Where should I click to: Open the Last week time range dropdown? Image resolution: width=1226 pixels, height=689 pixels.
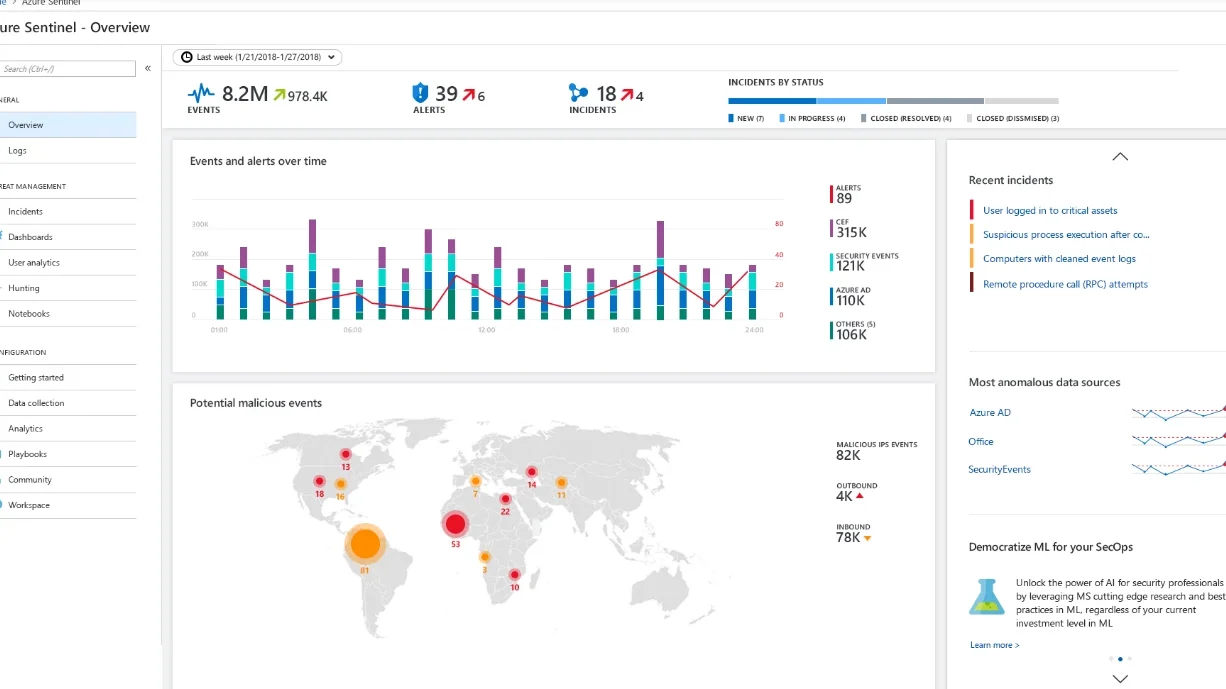point(258,57)
